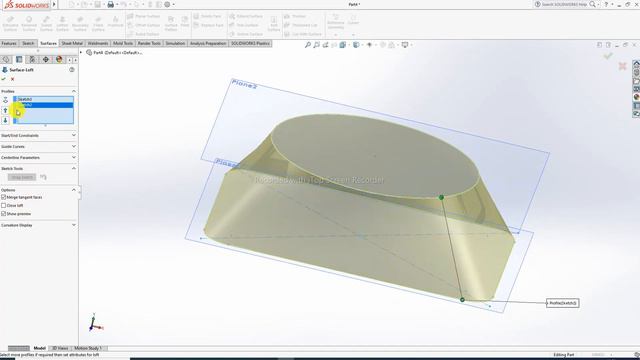Screen dimensions: 640x360
Task: Click the Extruded Surface tool
Action: point(11,24)
